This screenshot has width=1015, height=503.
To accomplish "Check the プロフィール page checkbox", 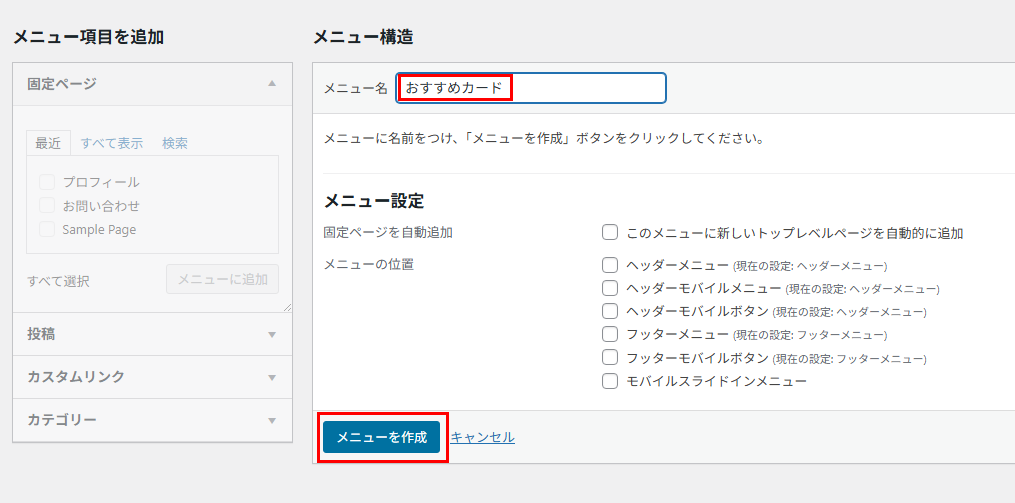I will point(46,182).
